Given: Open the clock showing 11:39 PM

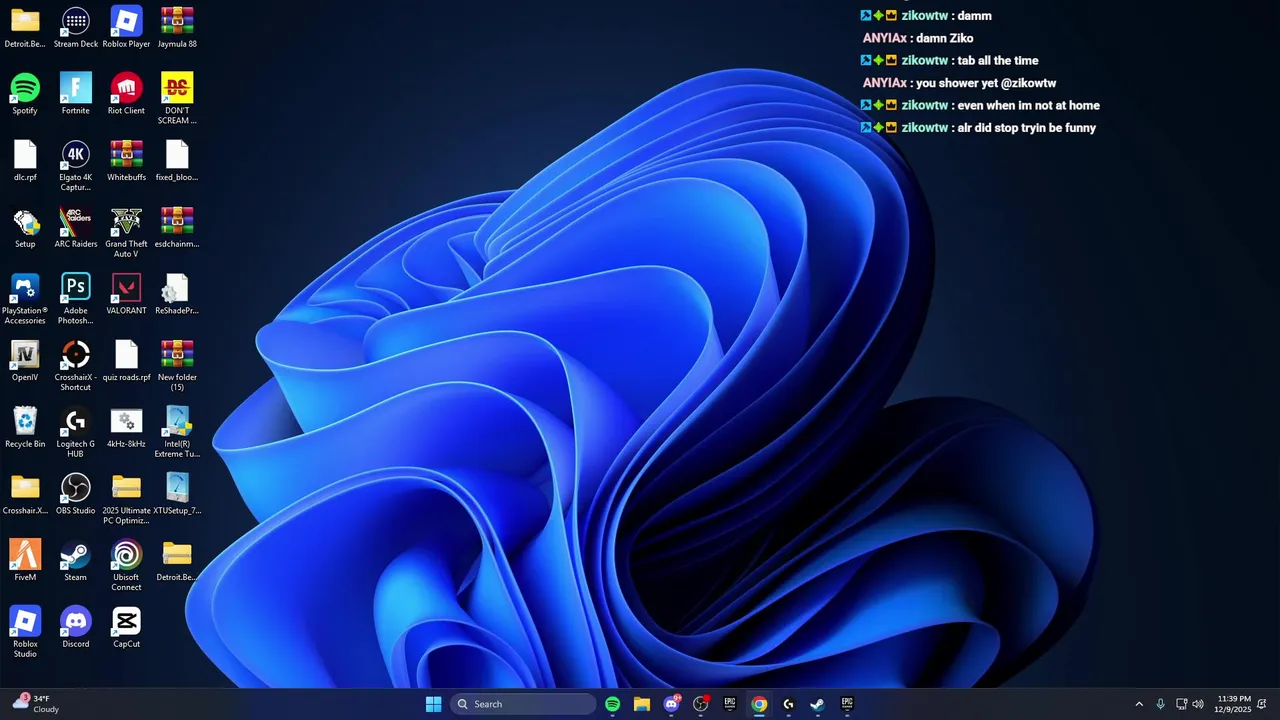Looking at the screenshot, I should pyautogui.click(x=1234, y=704).
